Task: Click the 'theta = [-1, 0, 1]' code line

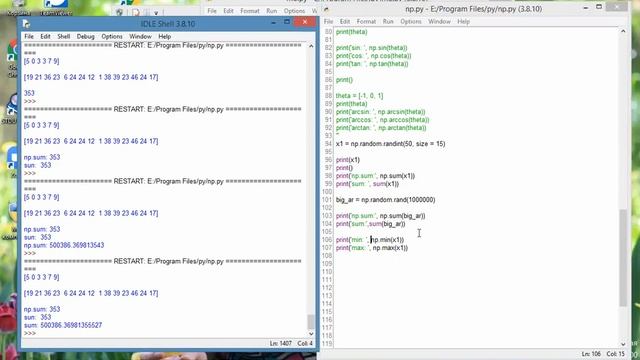Action: coord(360,96)
